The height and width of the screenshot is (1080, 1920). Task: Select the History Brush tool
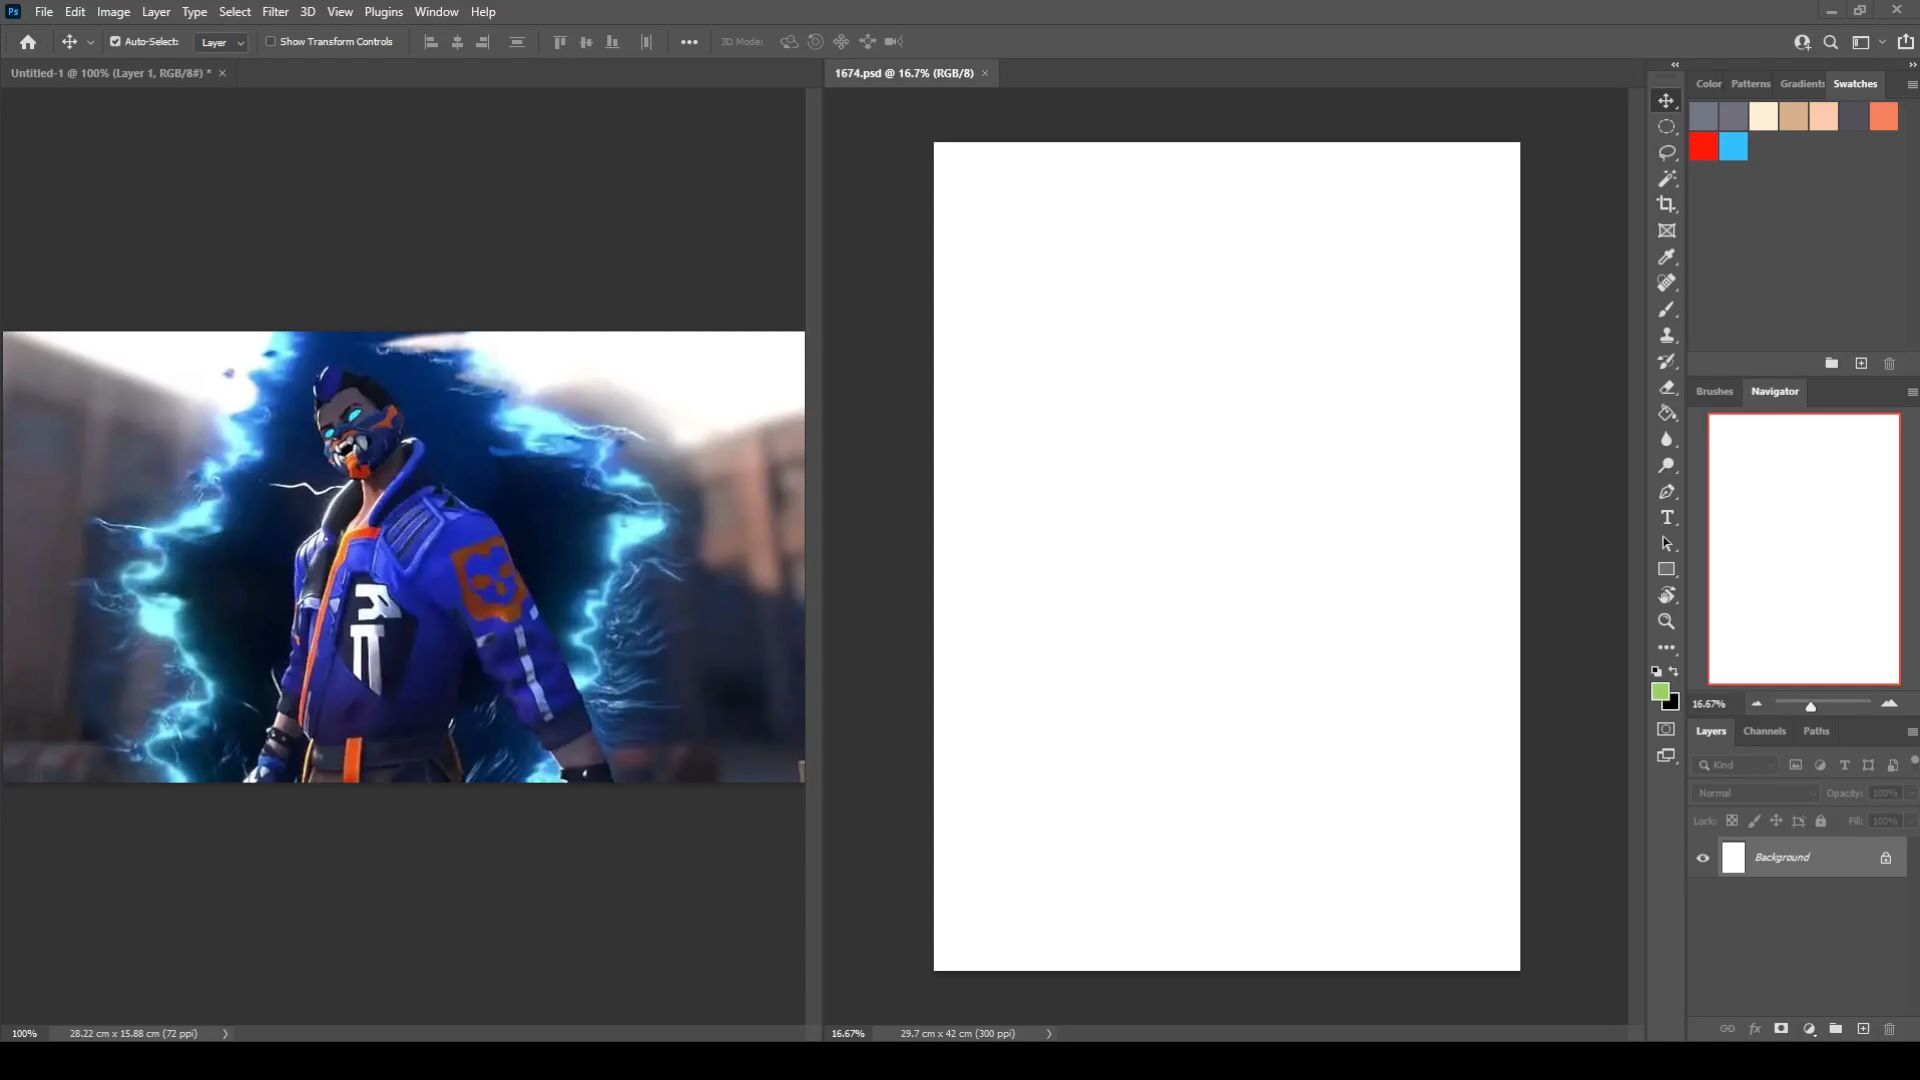coord(1666,361)
